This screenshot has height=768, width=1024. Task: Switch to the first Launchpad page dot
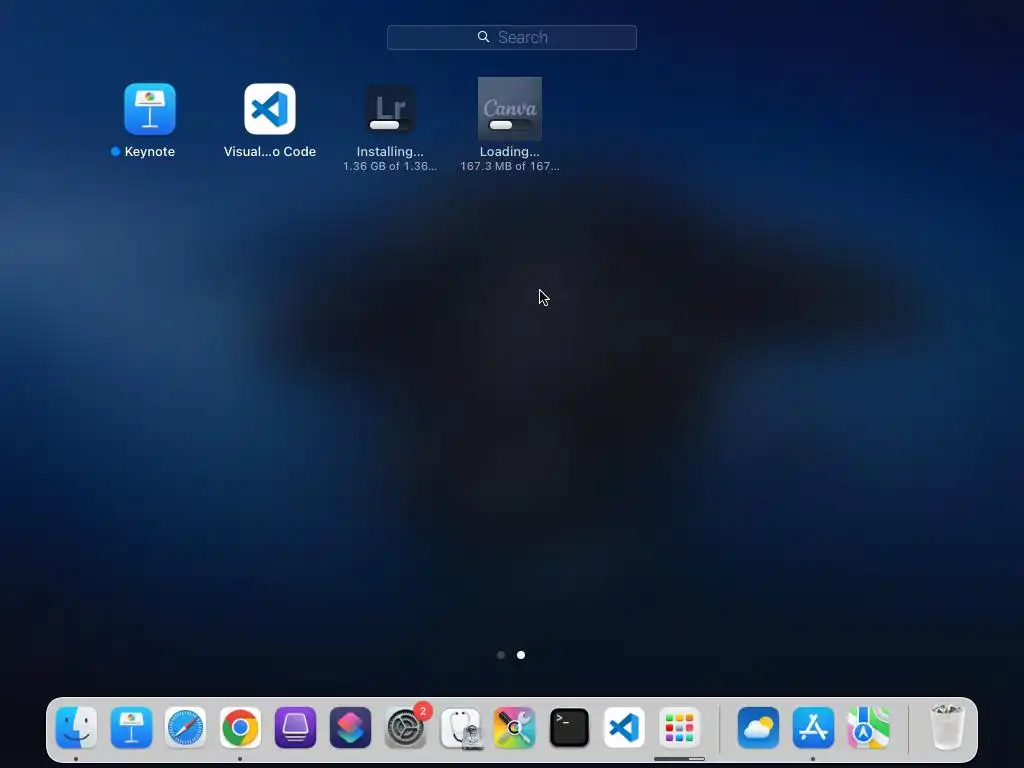[501, 654]
